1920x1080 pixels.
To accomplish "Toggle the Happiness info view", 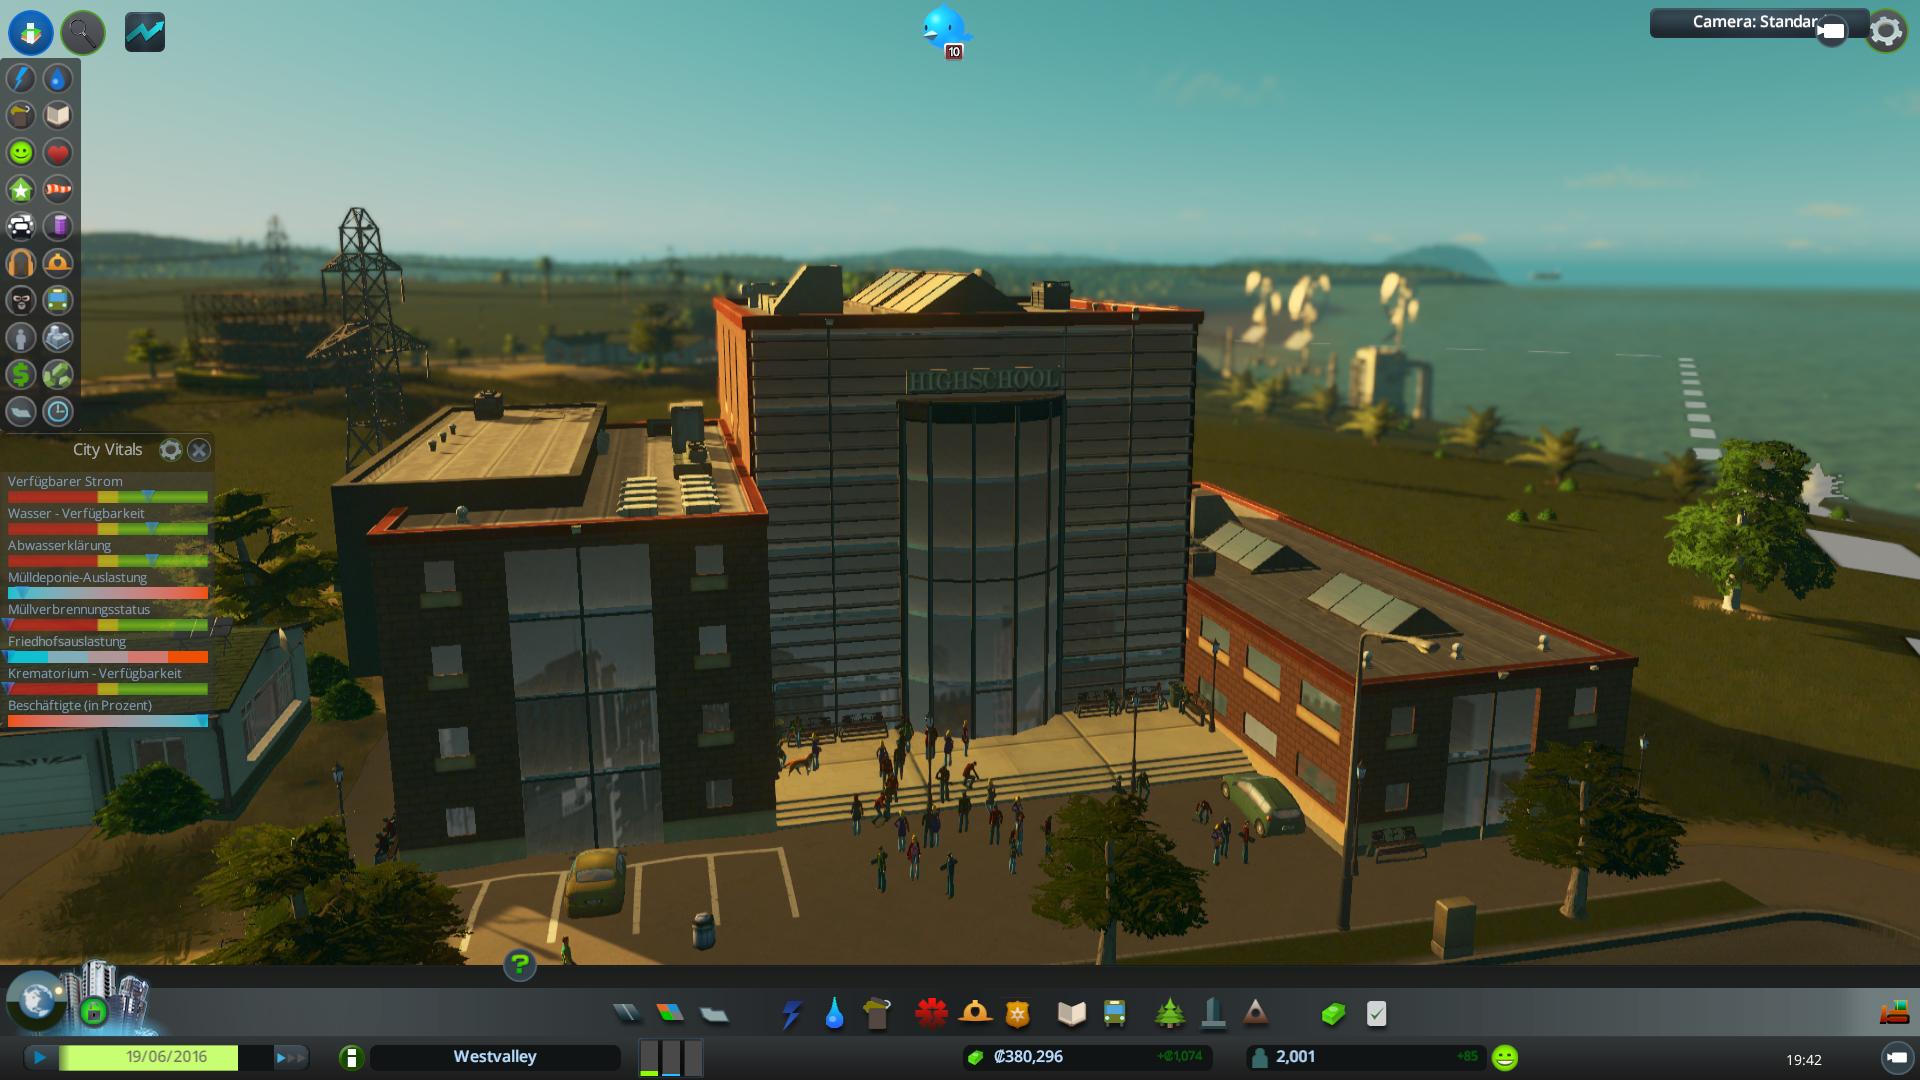I will (21, 152).
